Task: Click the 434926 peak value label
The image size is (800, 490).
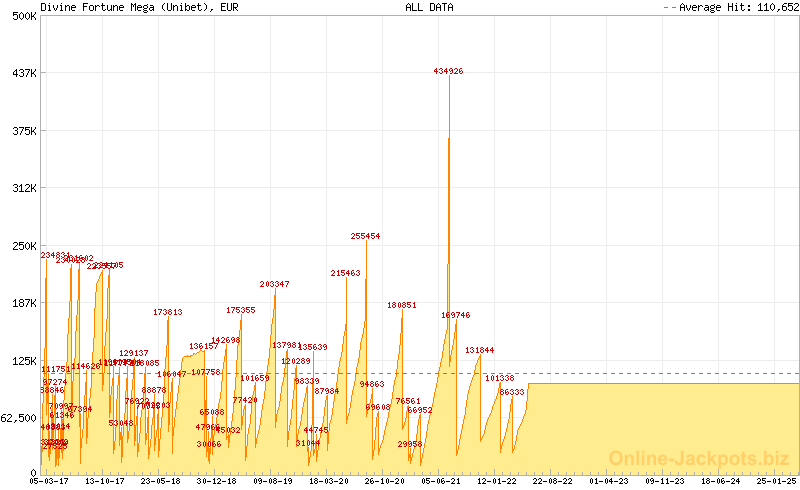Action: 448,71
